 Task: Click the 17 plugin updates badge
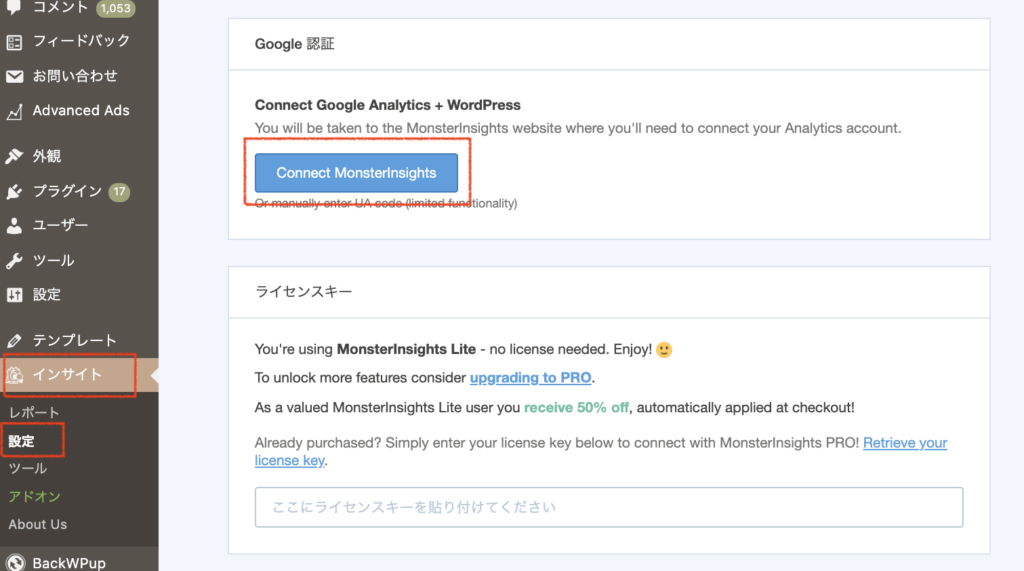tap(119, 191)
